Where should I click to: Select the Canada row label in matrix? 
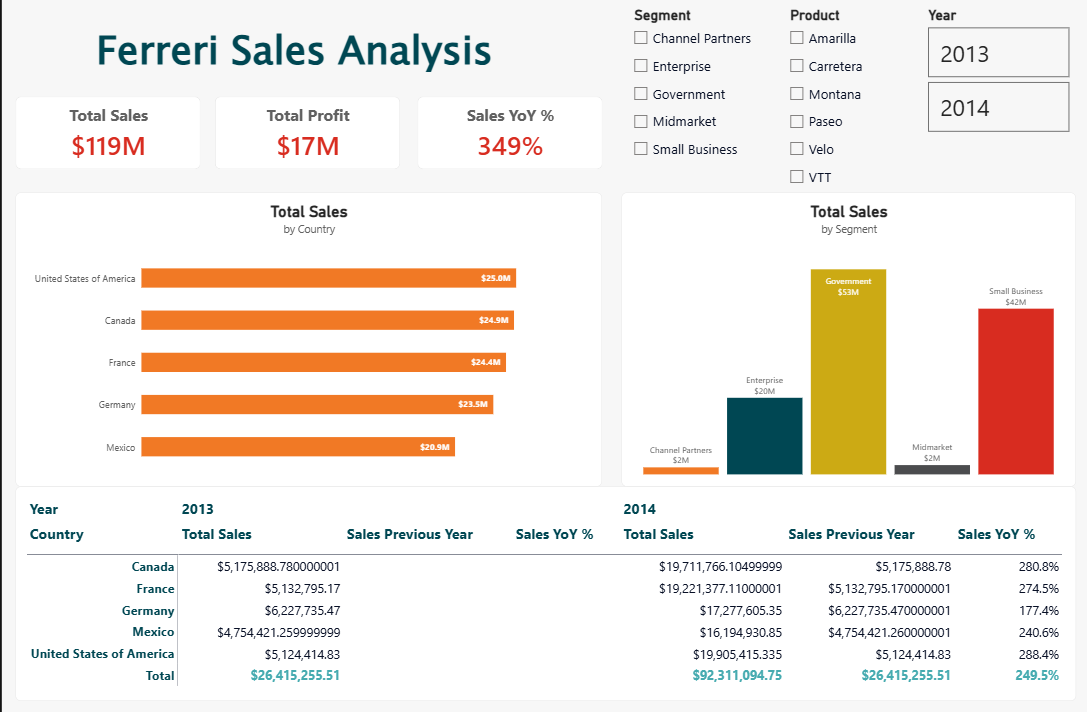click(153, 566)
